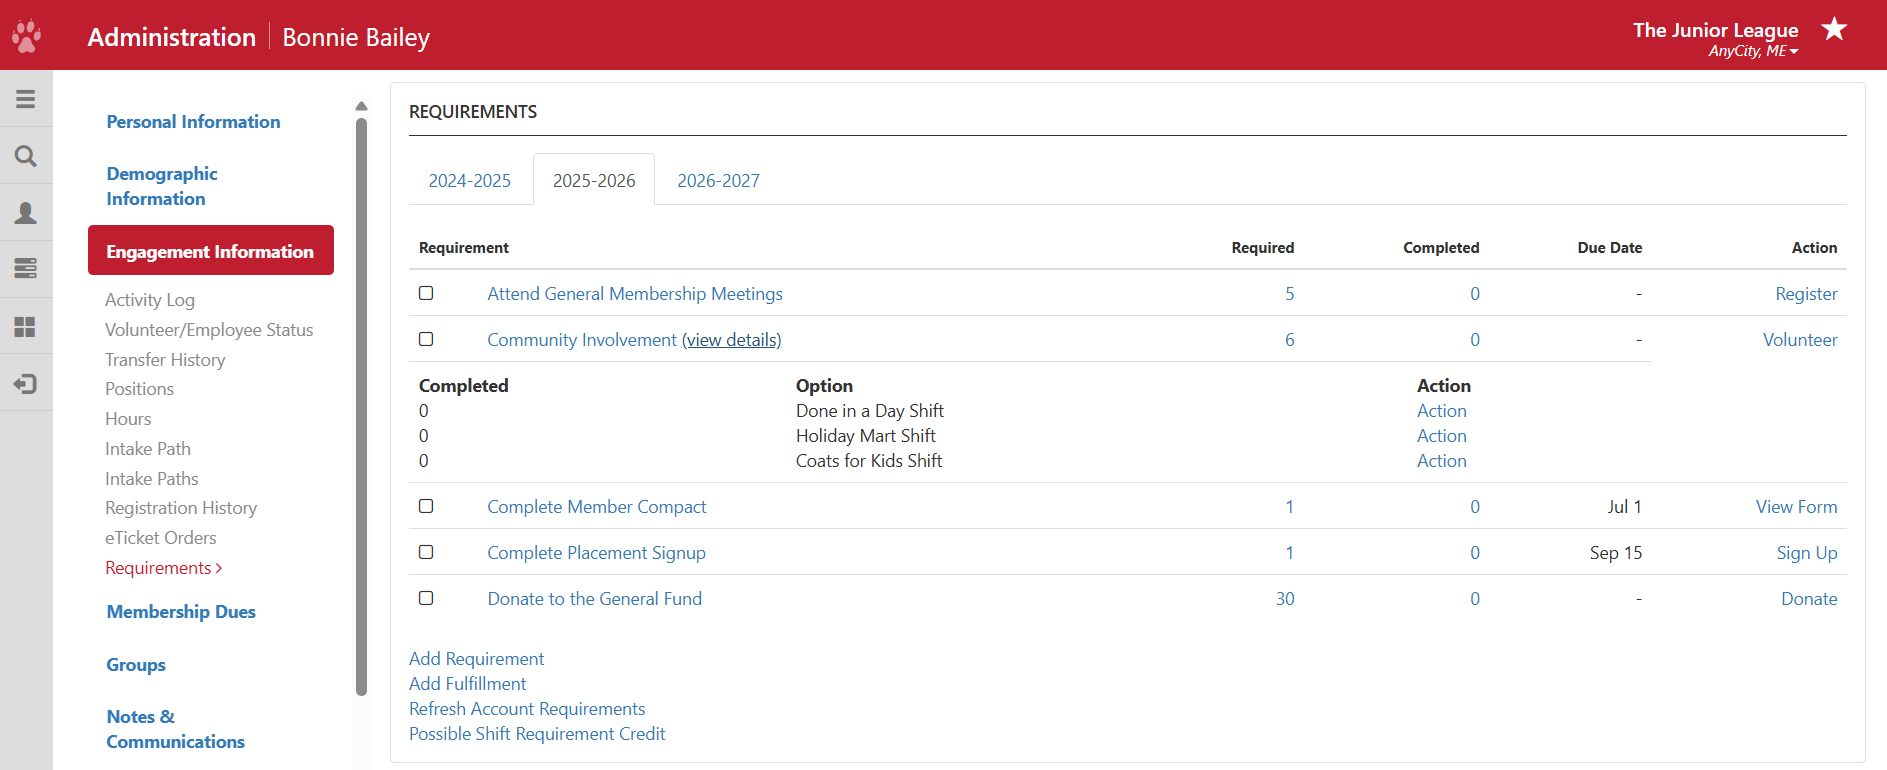Click the Sign Up action link
This screenshot has width=1887, height=770.
coord(1806,553)
